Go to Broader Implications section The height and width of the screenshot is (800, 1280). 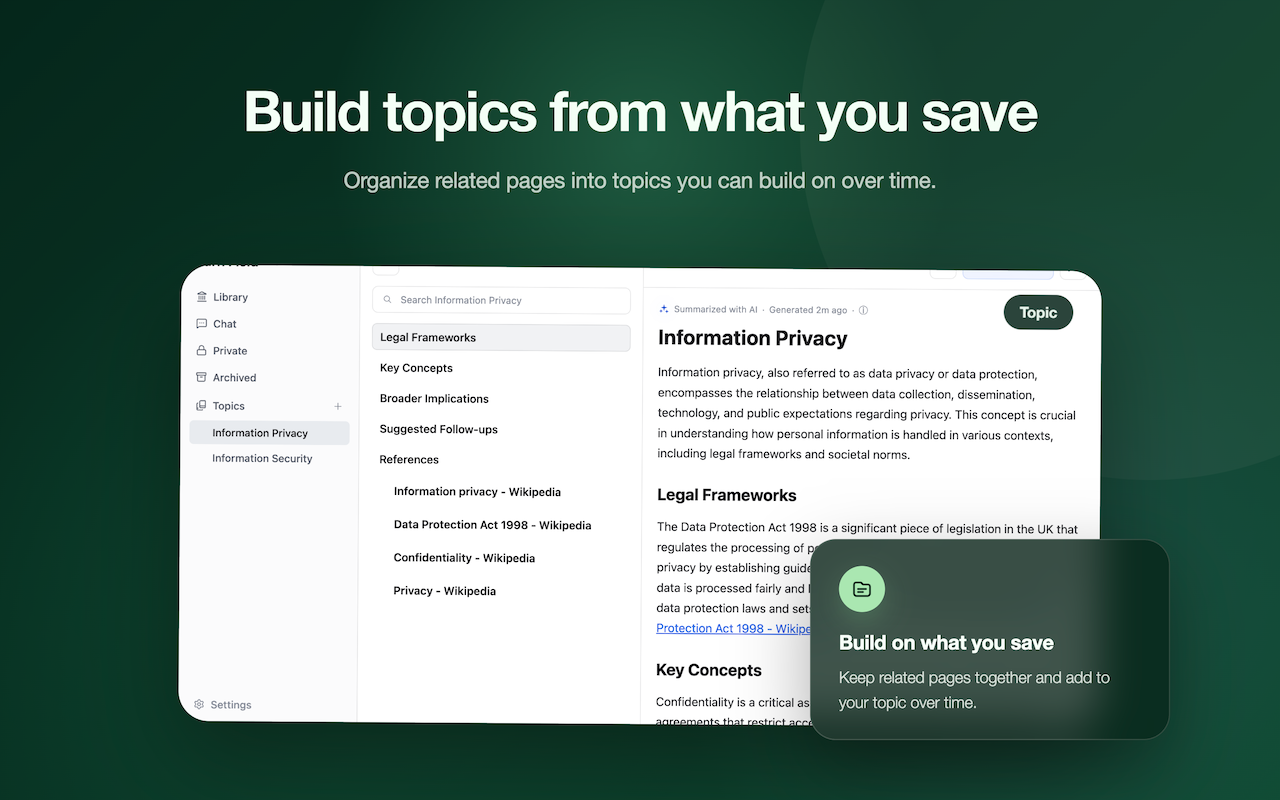434,398
